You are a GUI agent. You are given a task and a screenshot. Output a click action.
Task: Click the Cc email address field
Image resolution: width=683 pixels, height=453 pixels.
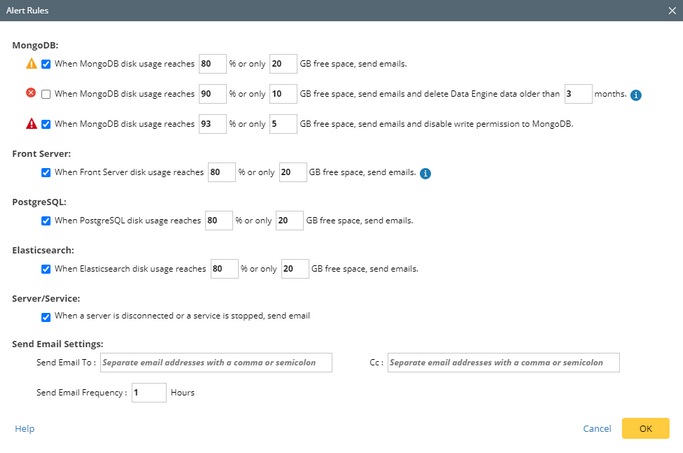pos(503,361)
